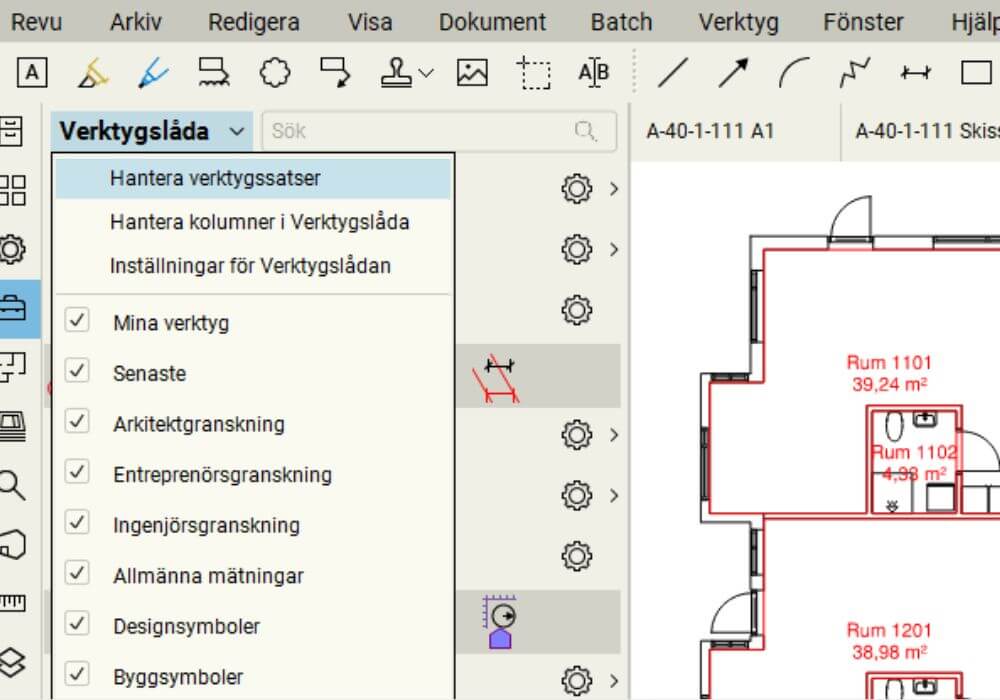
Task: Select the Text Box tool
Action: 33,72
